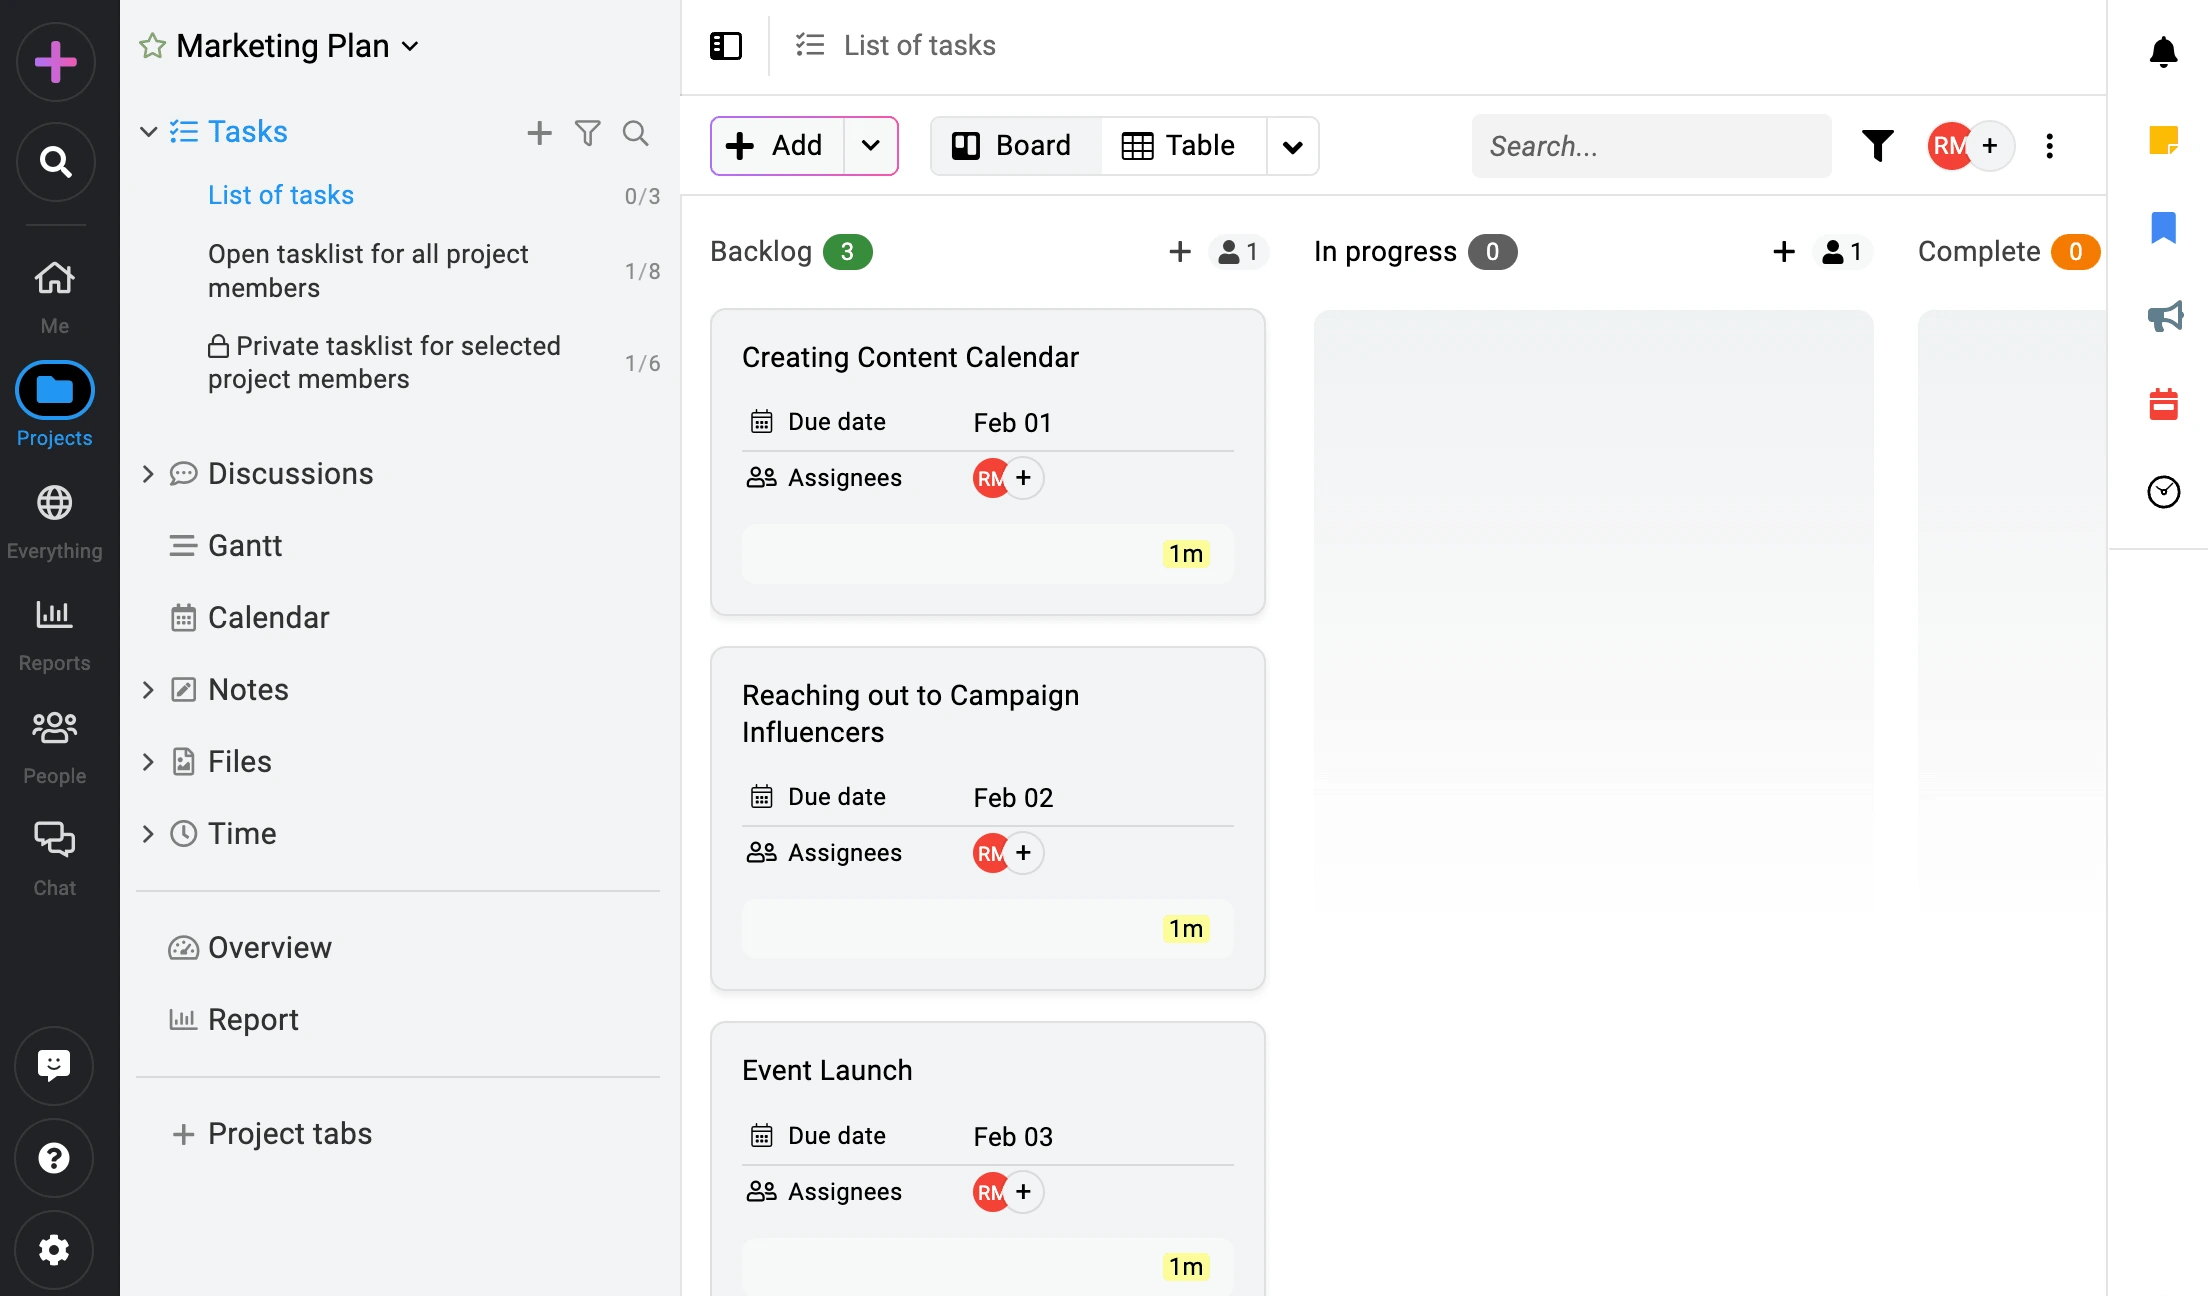The image size is (2208, 1296).
Task: Open the People section
Action: click(x=55, y=747)
